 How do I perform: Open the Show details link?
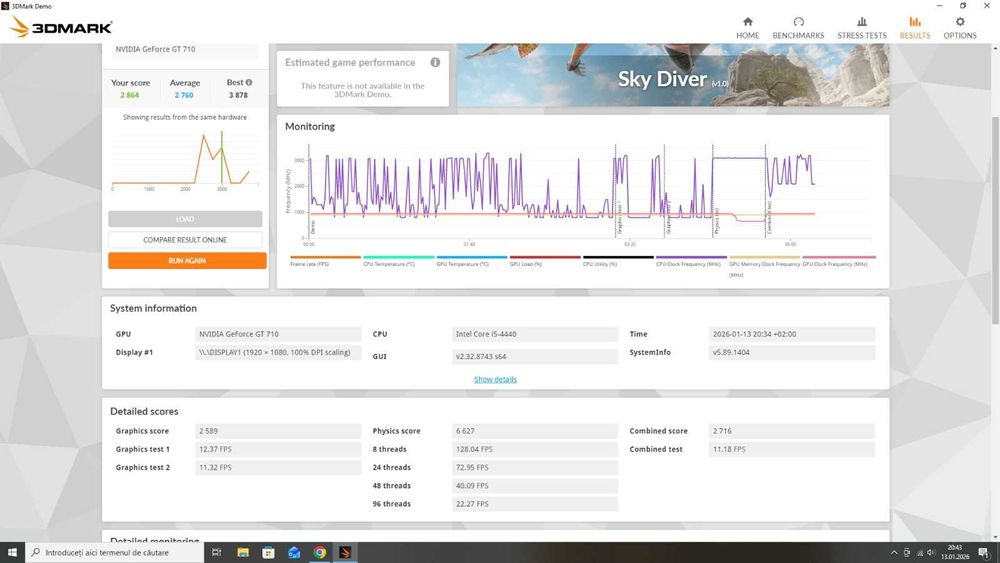tap(495, 379)
